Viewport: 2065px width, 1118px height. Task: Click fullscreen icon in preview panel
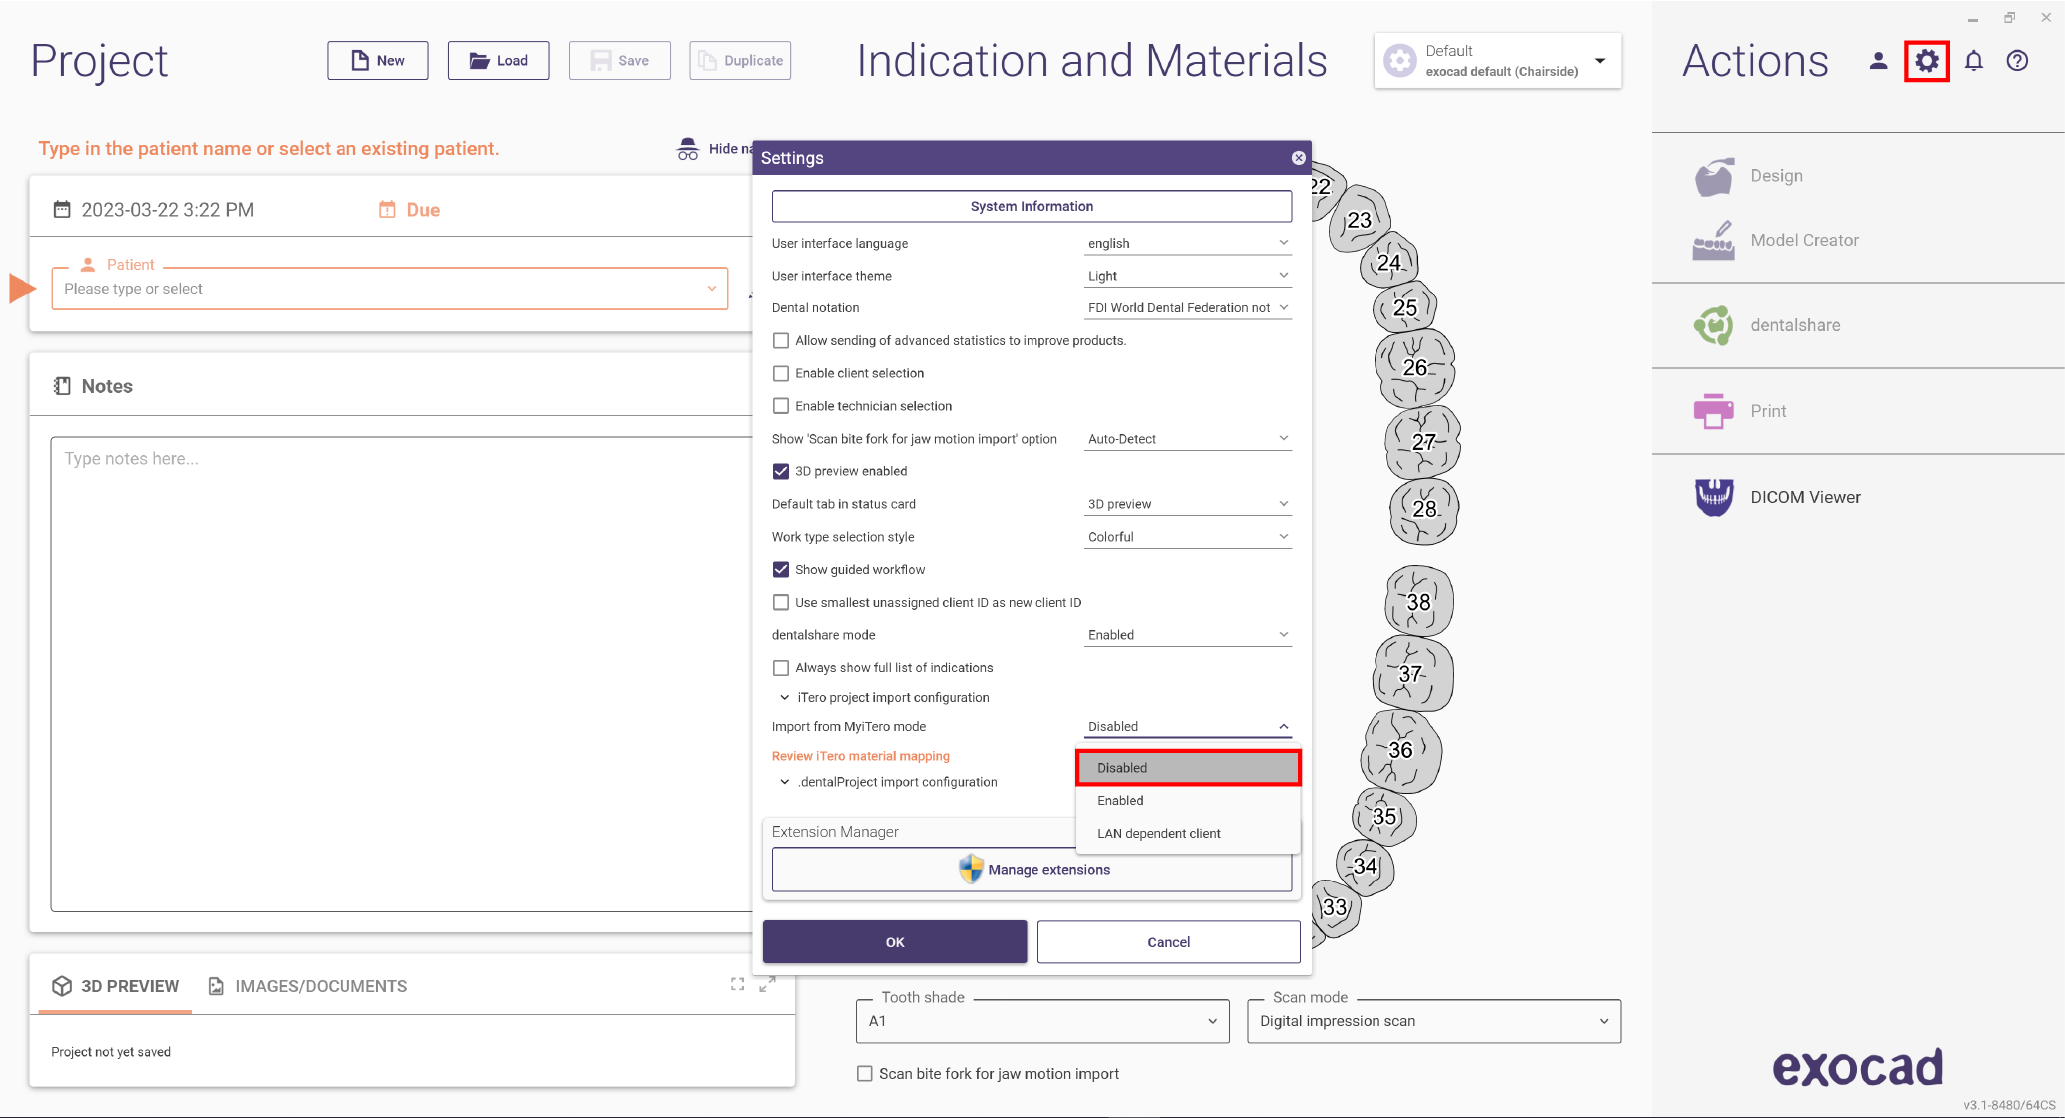coord(737,985)
